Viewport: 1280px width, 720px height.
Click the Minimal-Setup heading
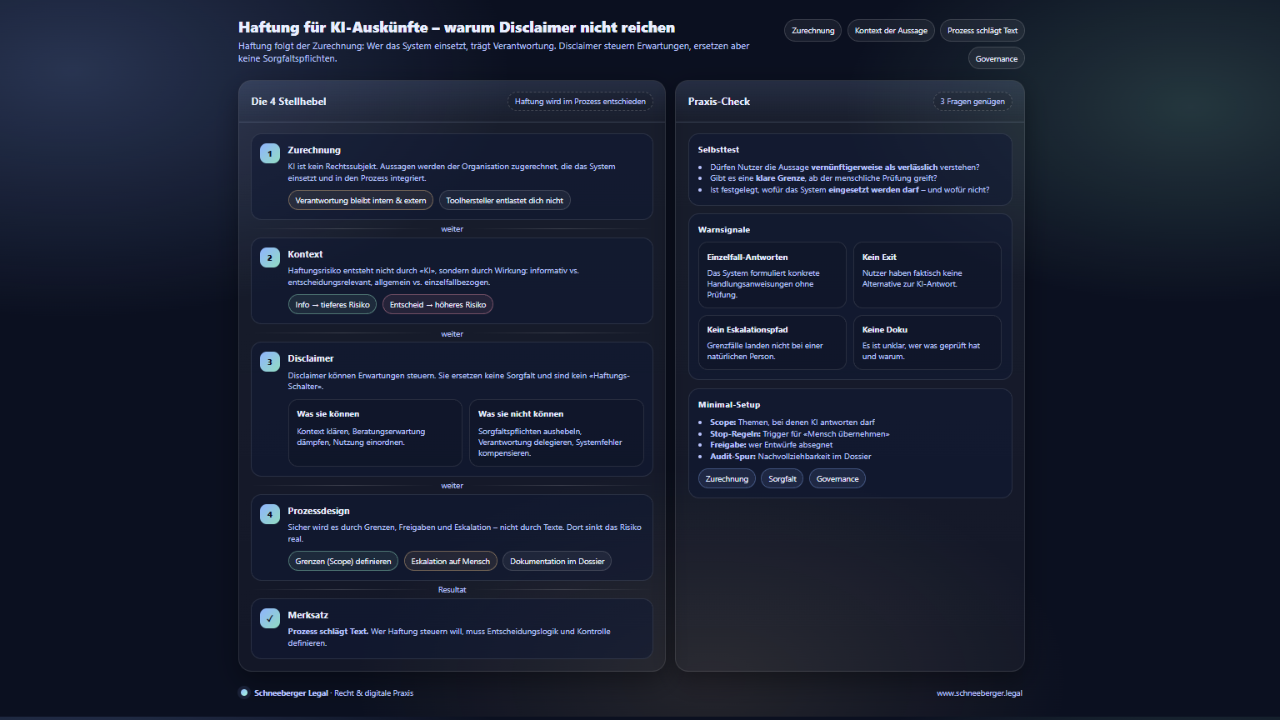coord(729,405)
